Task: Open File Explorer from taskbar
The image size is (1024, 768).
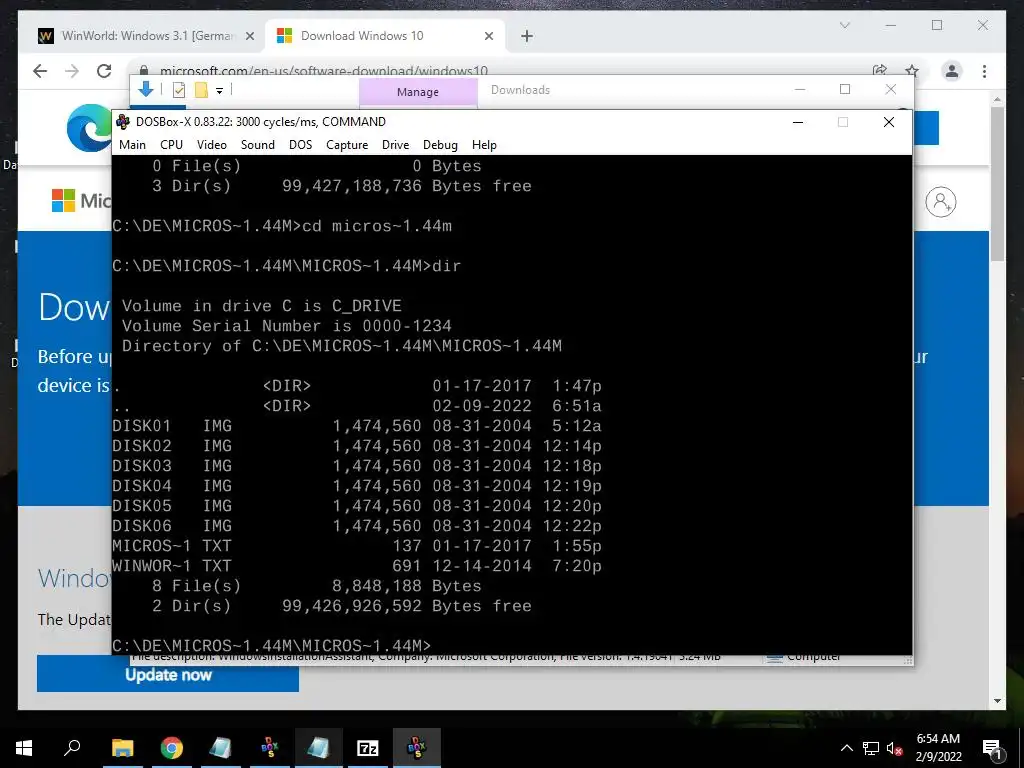Action: pos(122,748)
